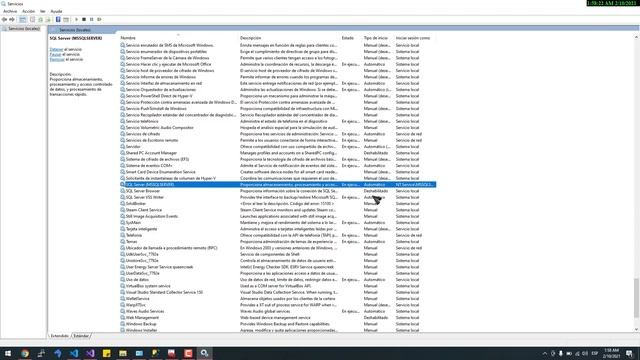Click the Back arrow in the toolbar
640x360 pixels.
coord(4,20)
